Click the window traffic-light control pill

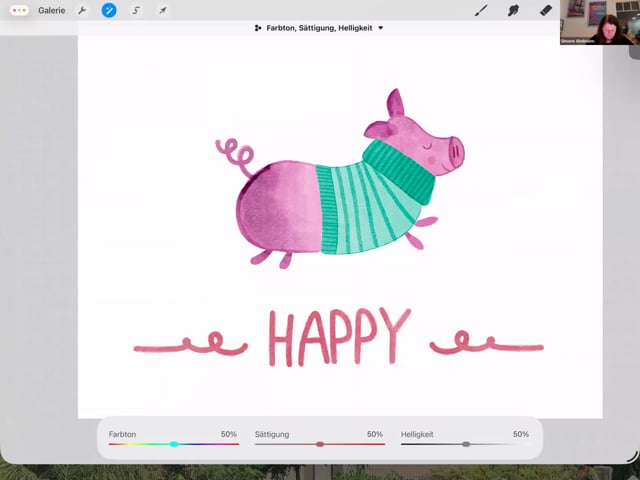coord(19,11)
